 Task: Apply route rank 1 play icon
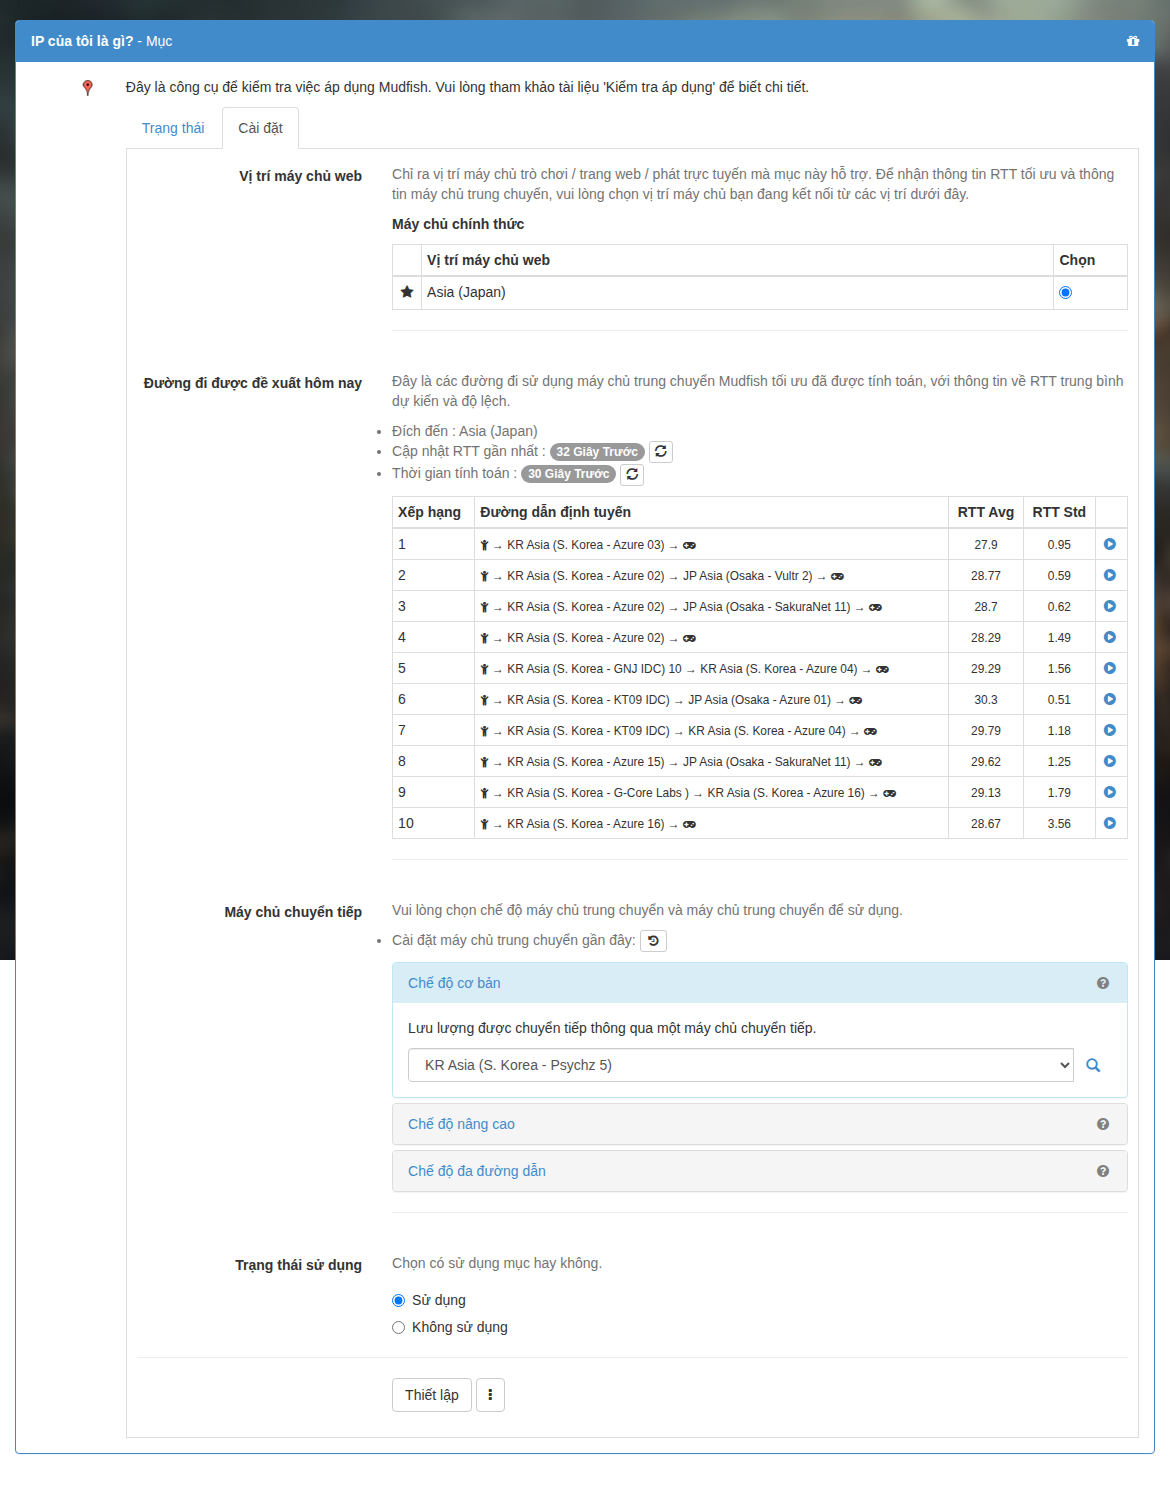[x=1110, y=544]
